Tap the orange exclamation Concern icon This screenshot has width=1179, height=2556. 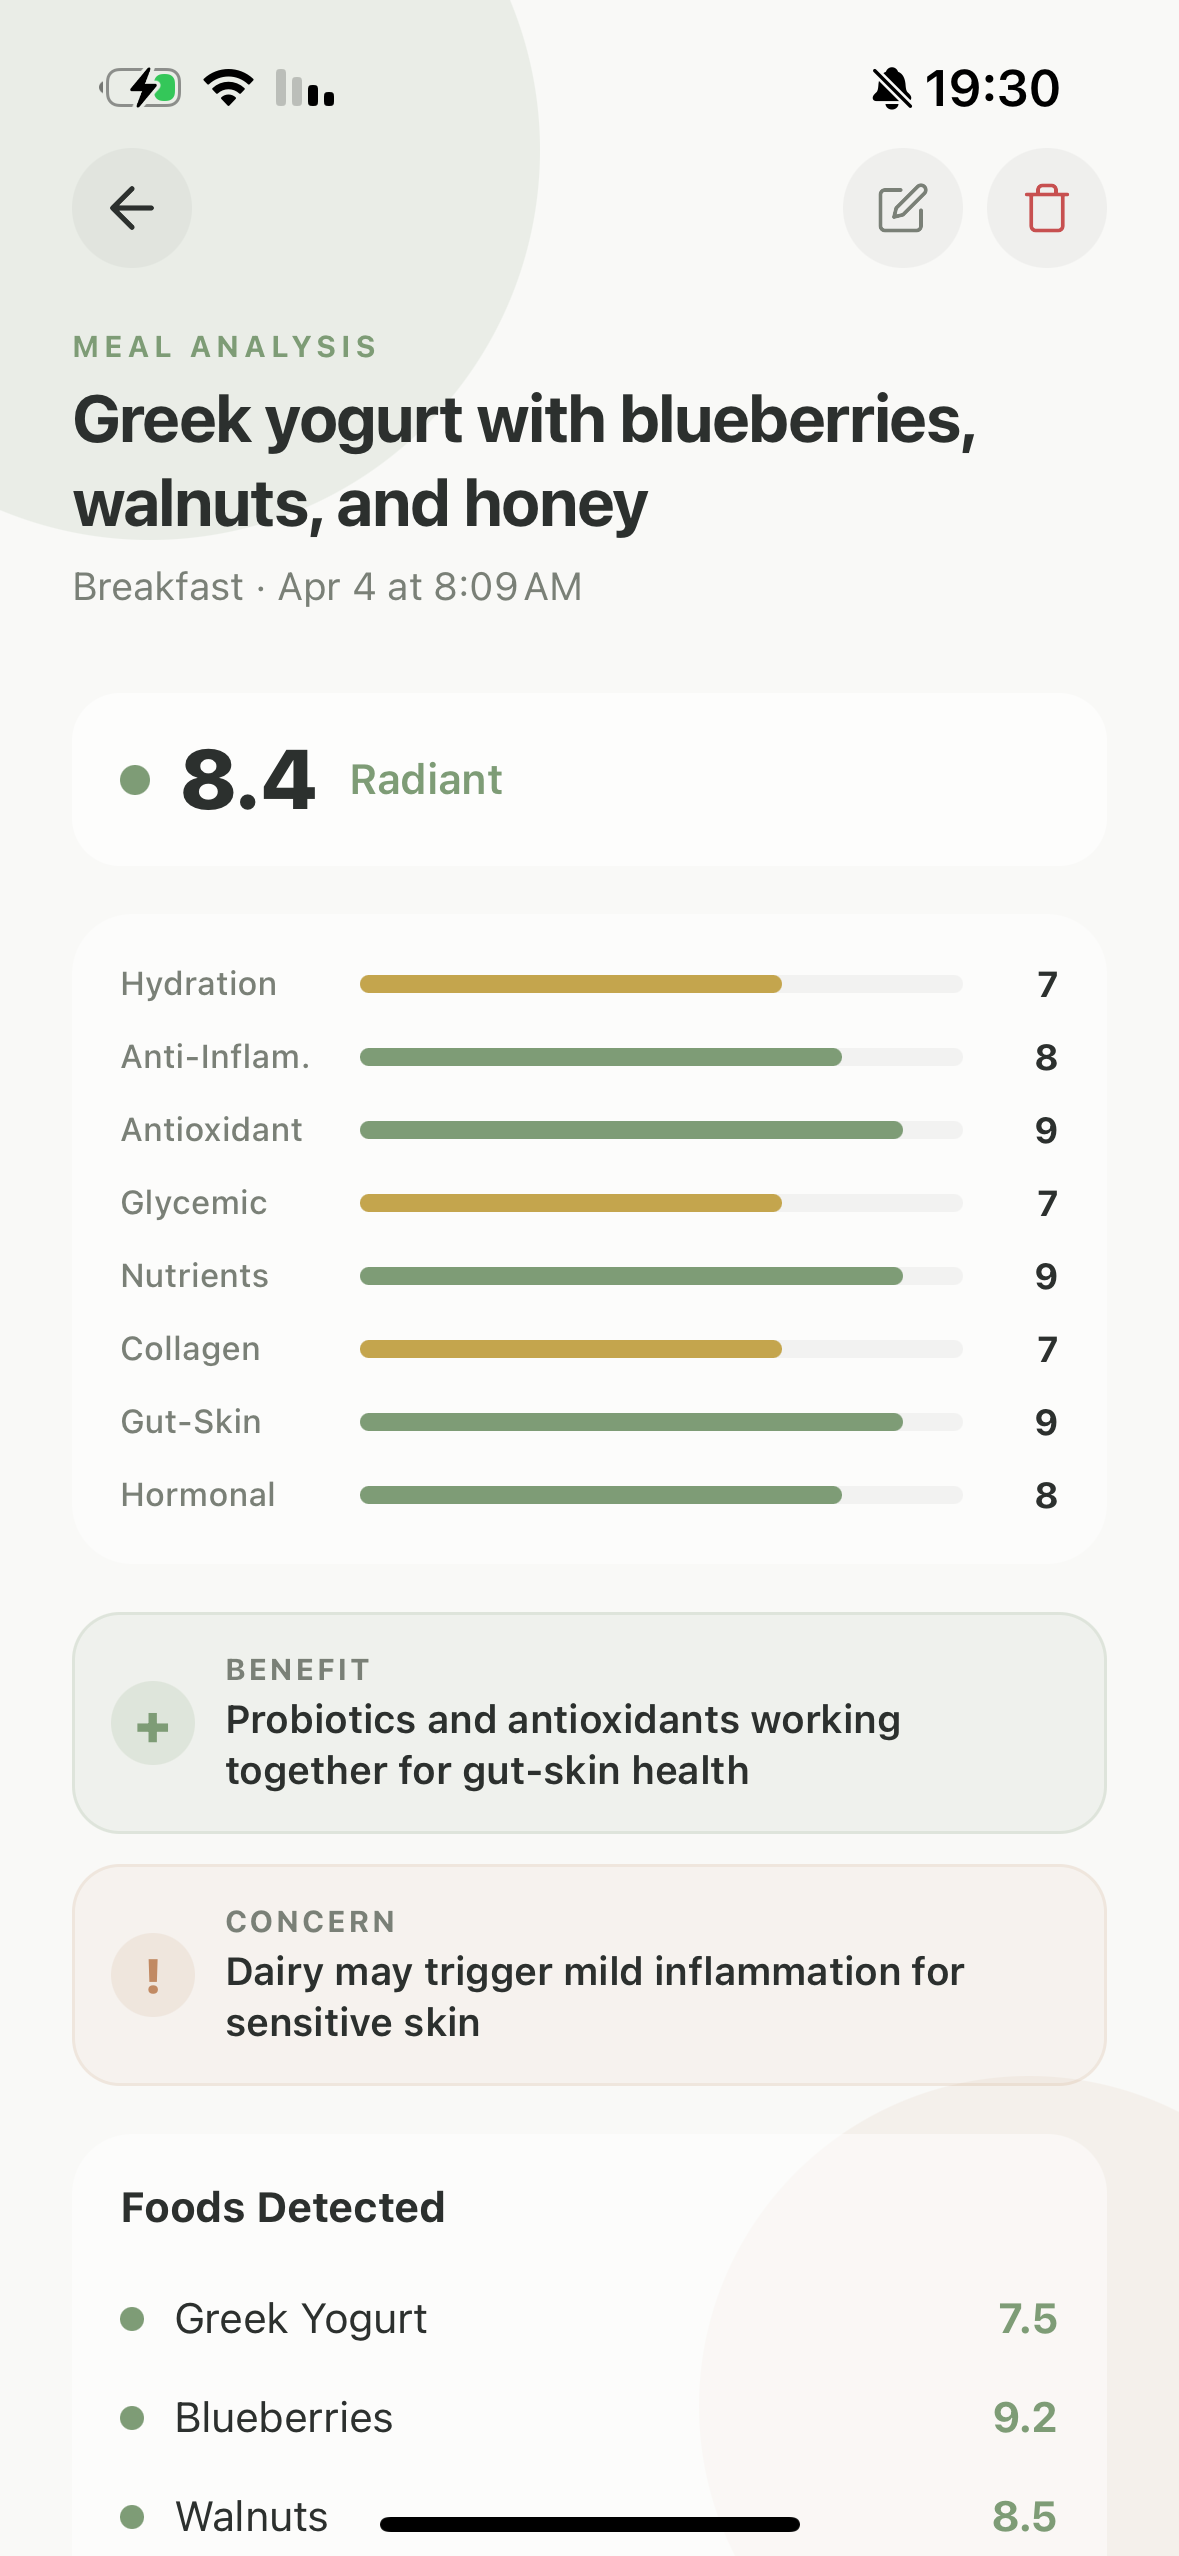(153, 1976)
